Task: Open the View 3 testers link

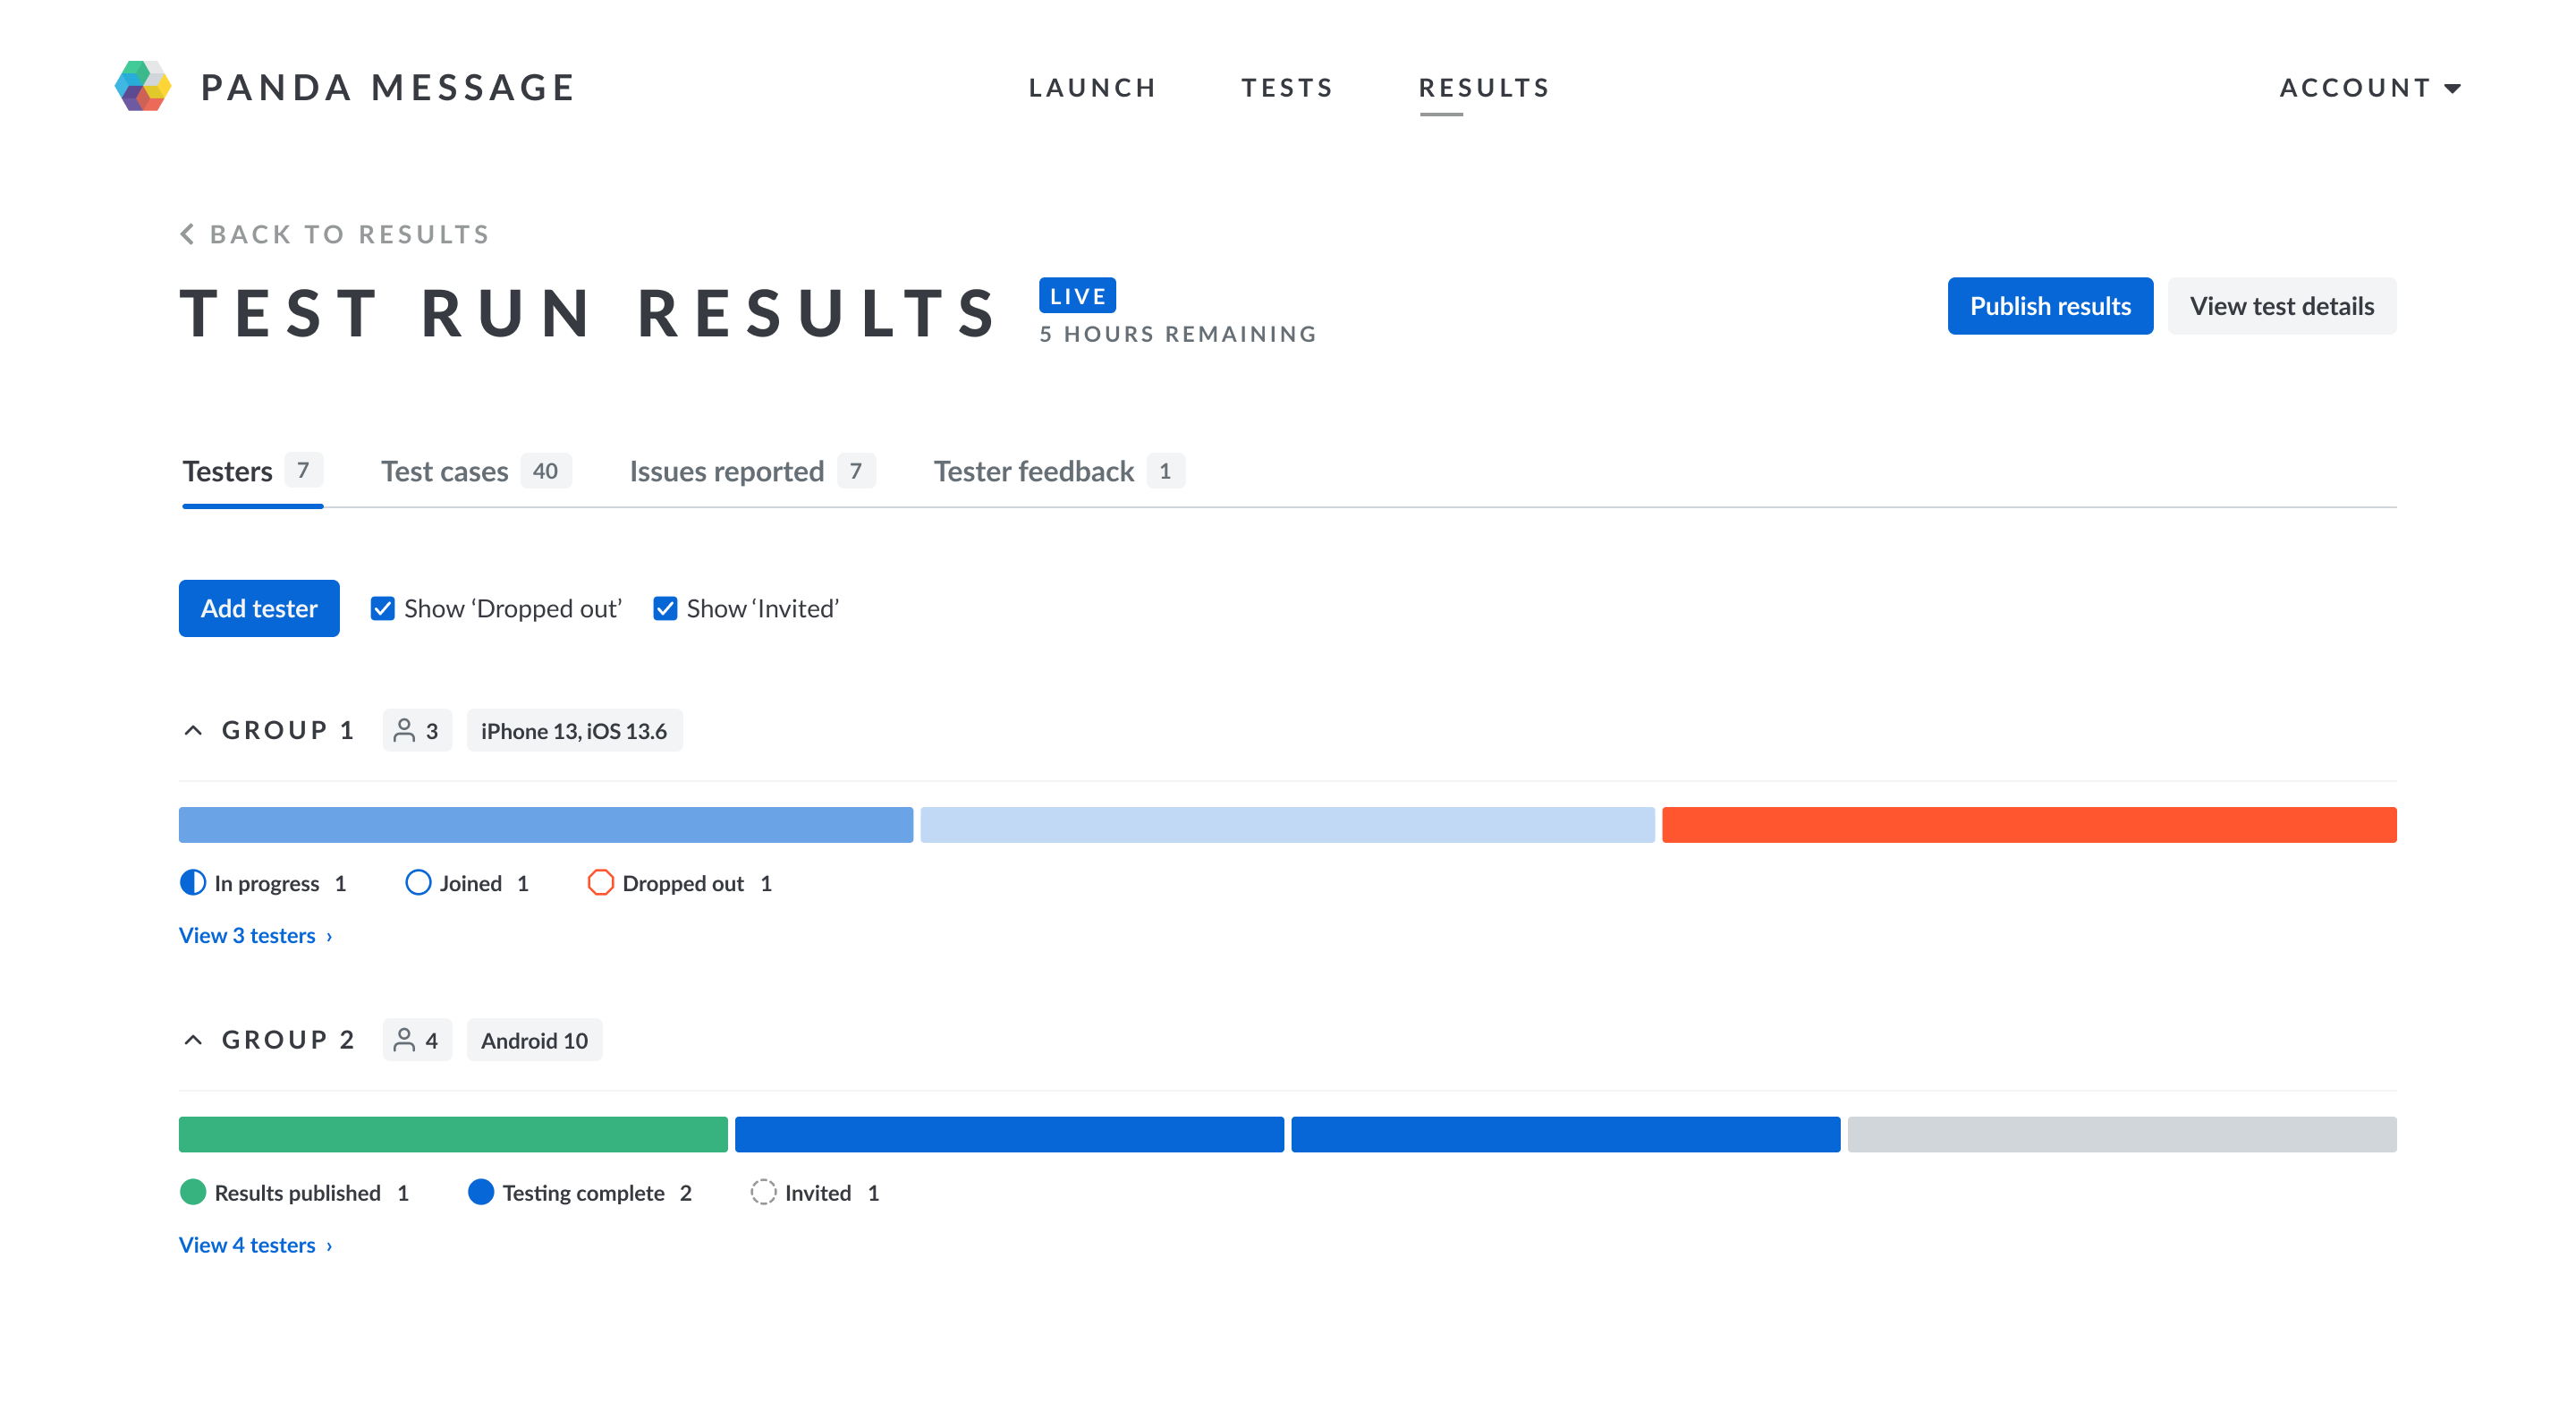Action: point(255,935)
